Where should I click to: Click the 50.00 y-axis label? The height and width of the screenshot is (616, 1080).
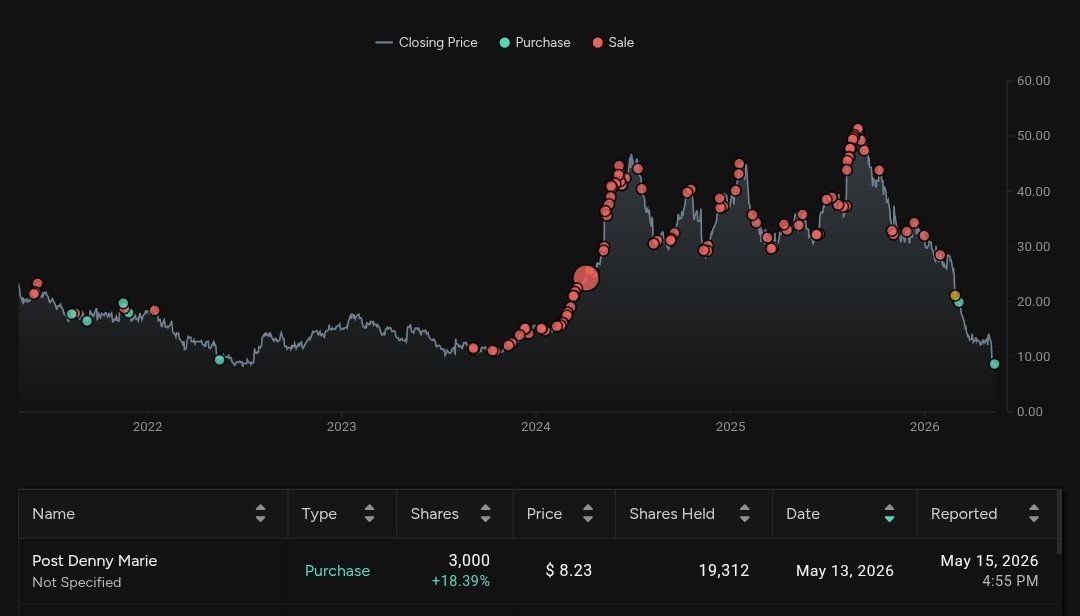(1033, 136)
